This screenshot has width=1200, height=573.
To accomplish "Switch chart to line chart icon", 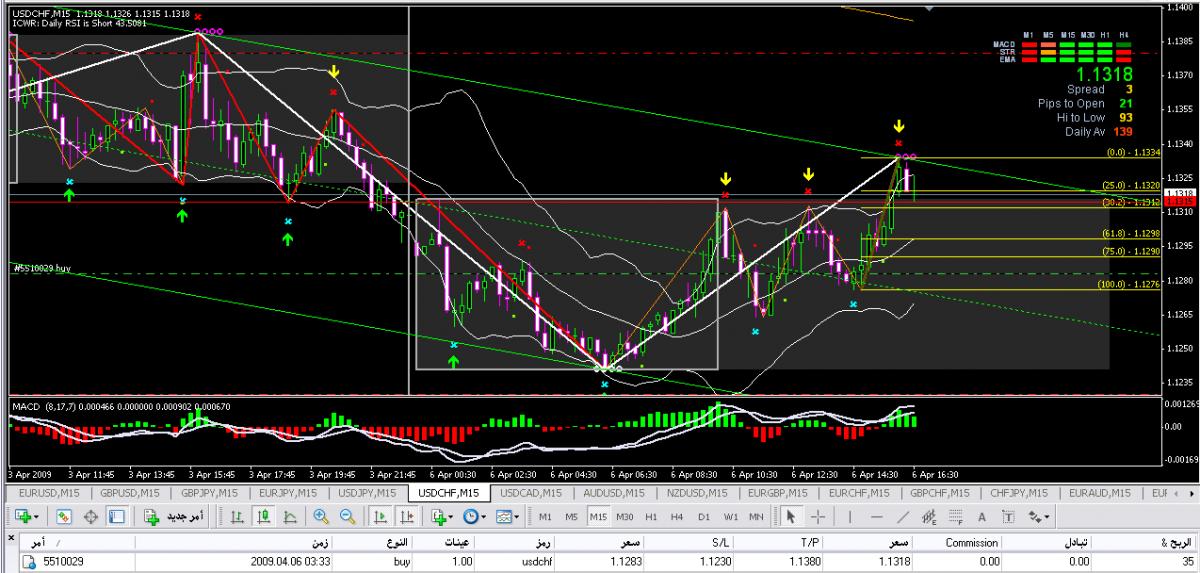I will tap(289, 517).
